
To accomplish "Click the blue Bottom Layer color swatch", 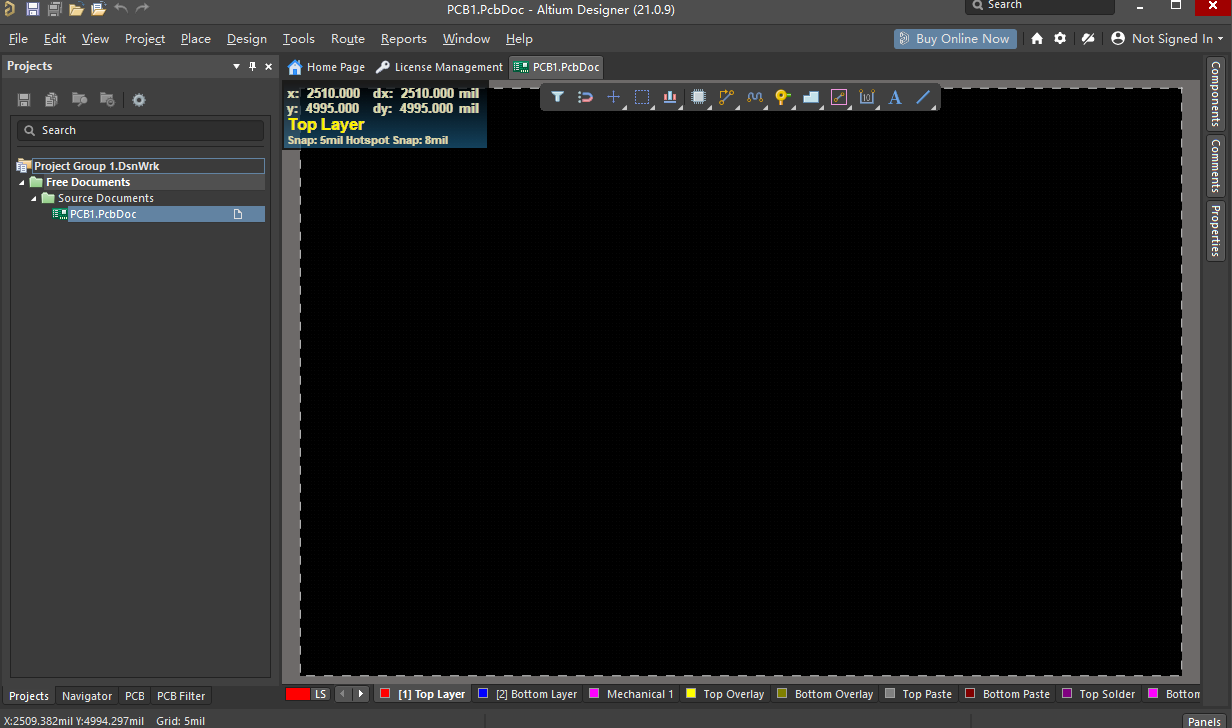I will point(483,693).
